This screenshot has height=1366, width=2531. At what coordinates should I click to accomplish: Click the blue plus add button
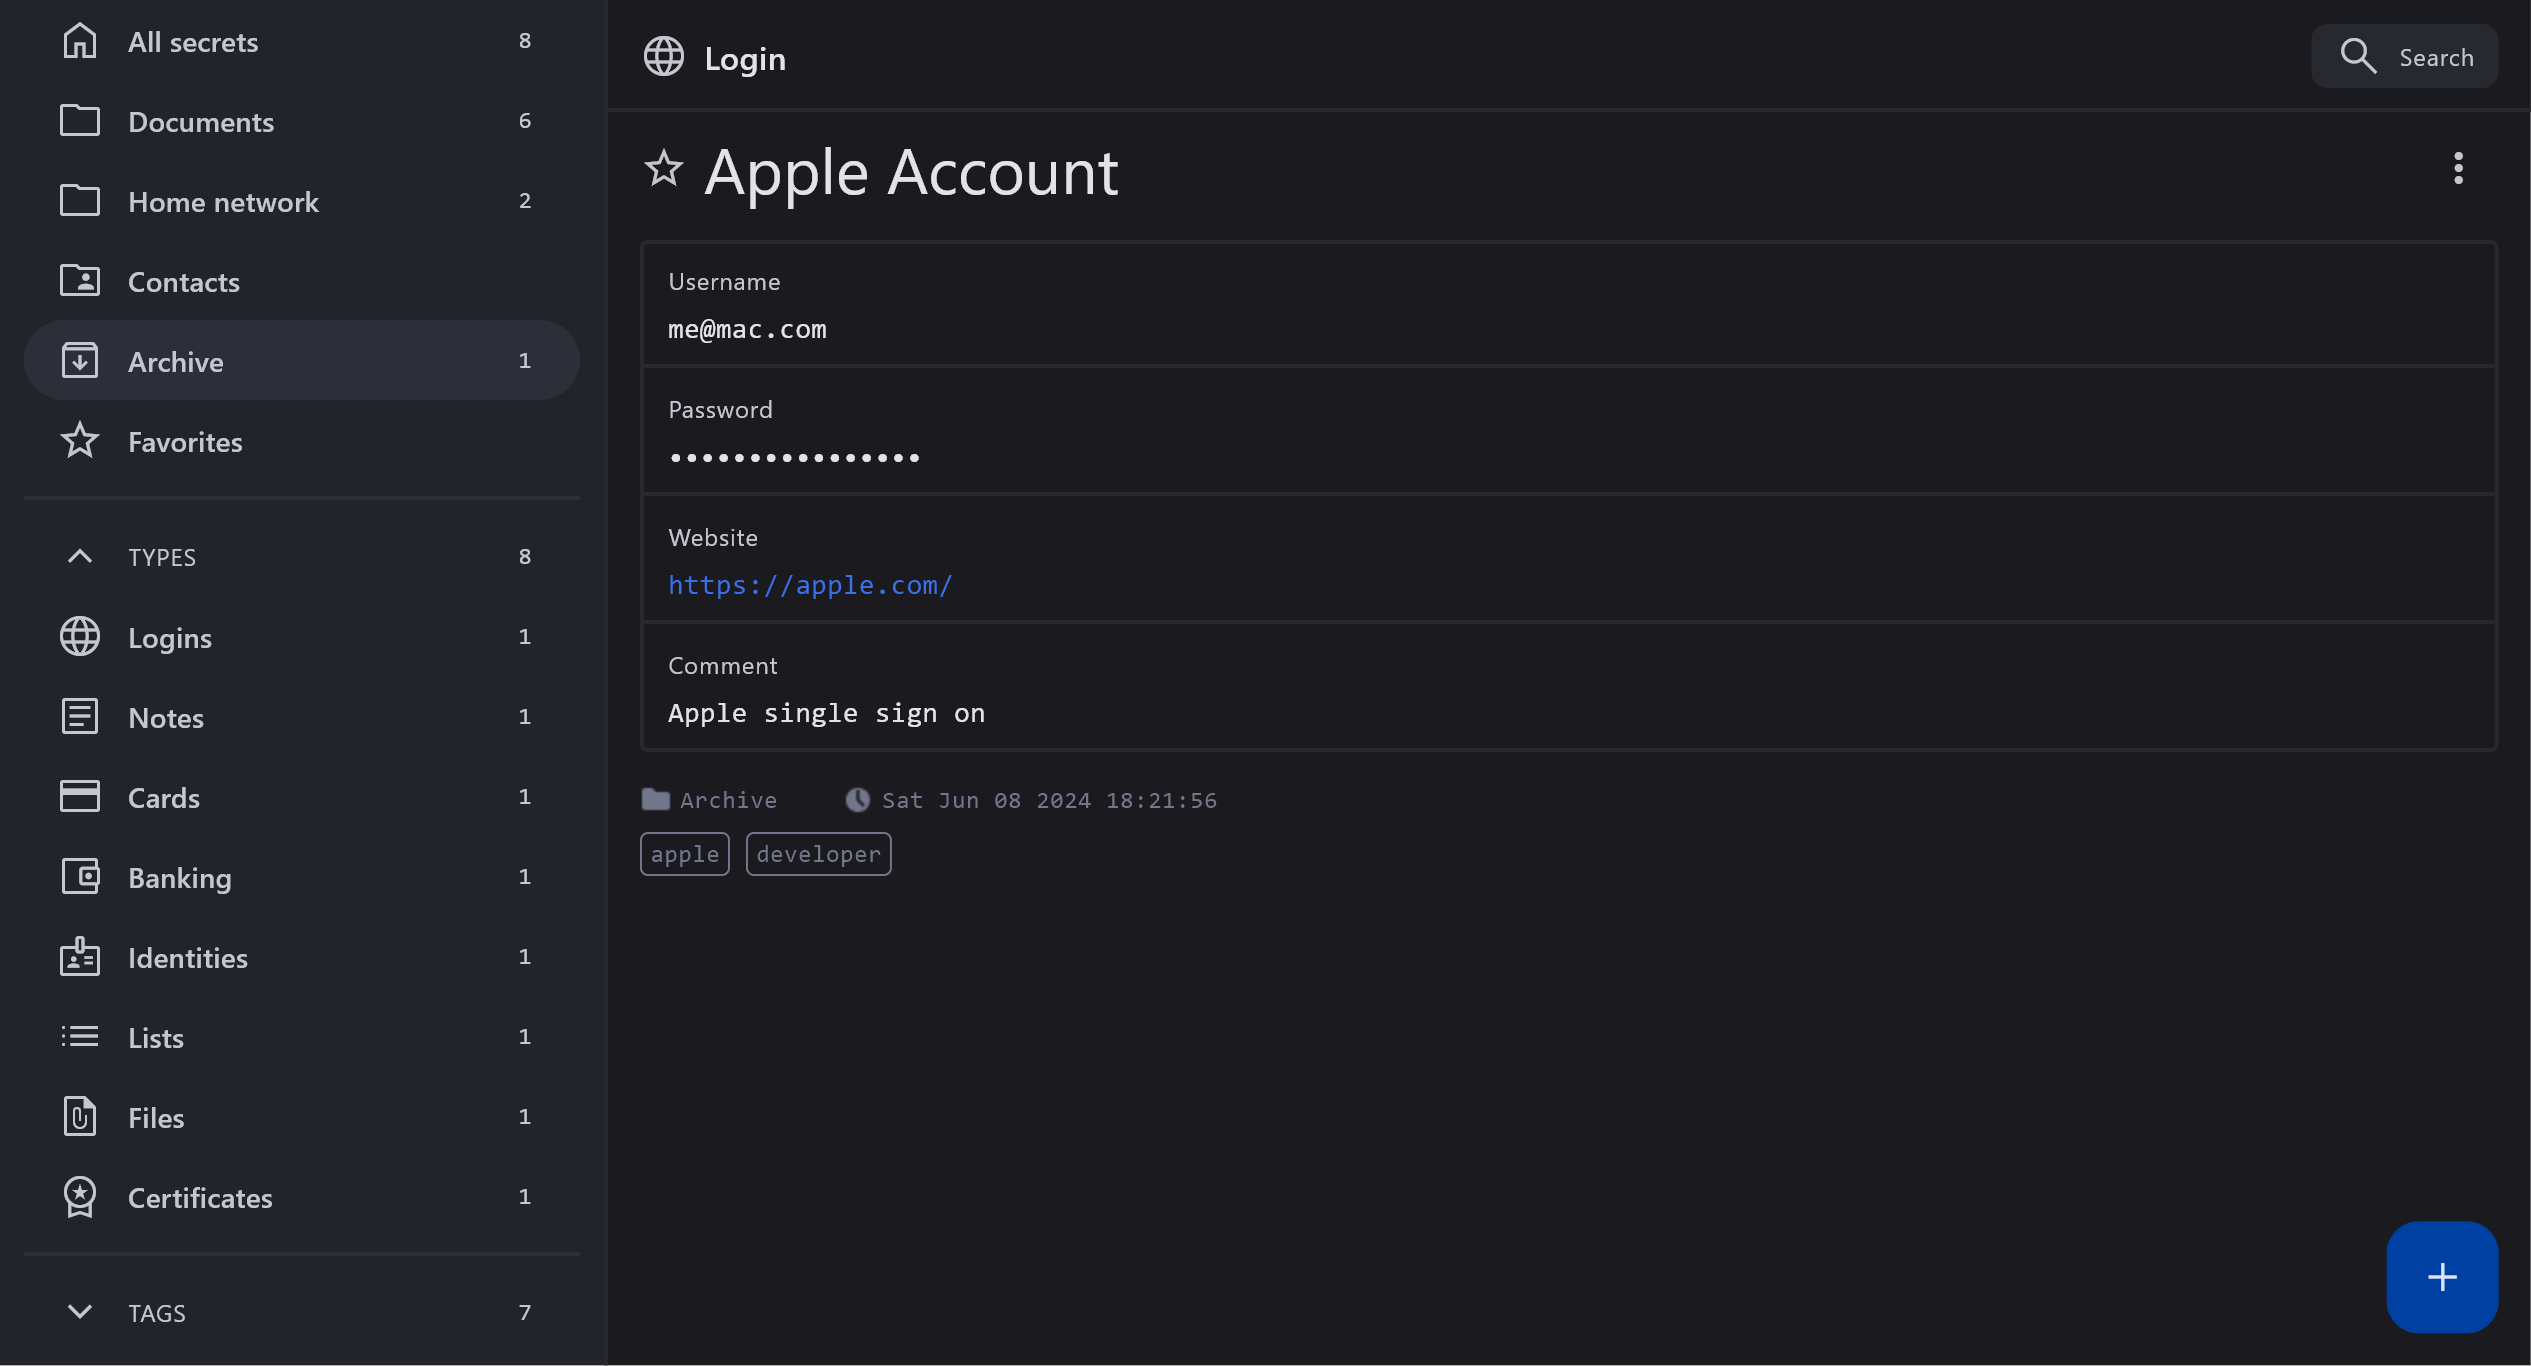click(2441, 1276)
